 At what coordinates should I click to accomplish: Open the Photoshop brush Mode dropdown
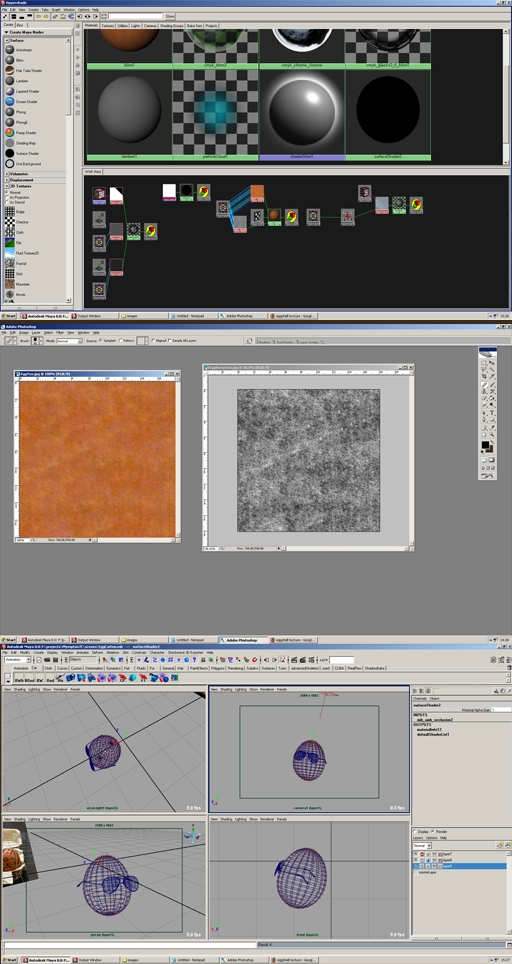click(x=69, y=340)
